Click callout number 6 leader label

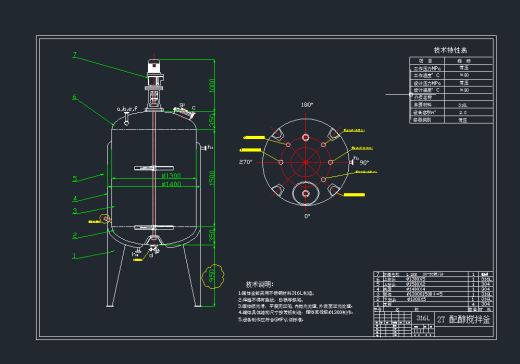(75, 97)
